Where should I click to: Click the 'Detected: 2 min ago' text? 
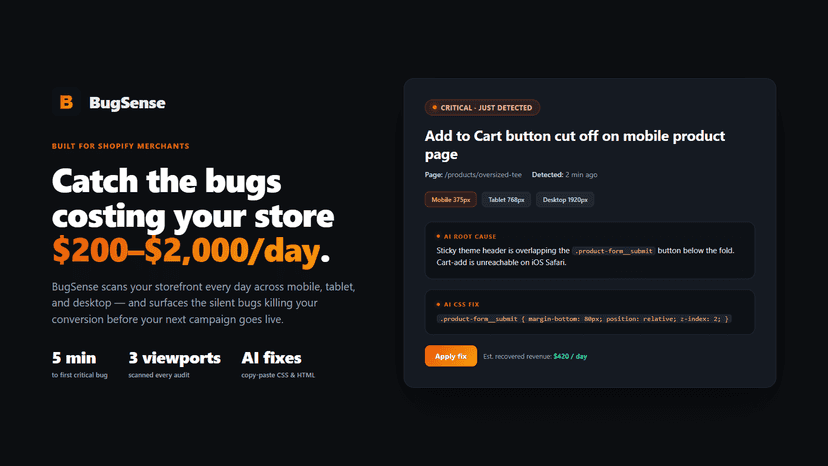coord(564,175)
